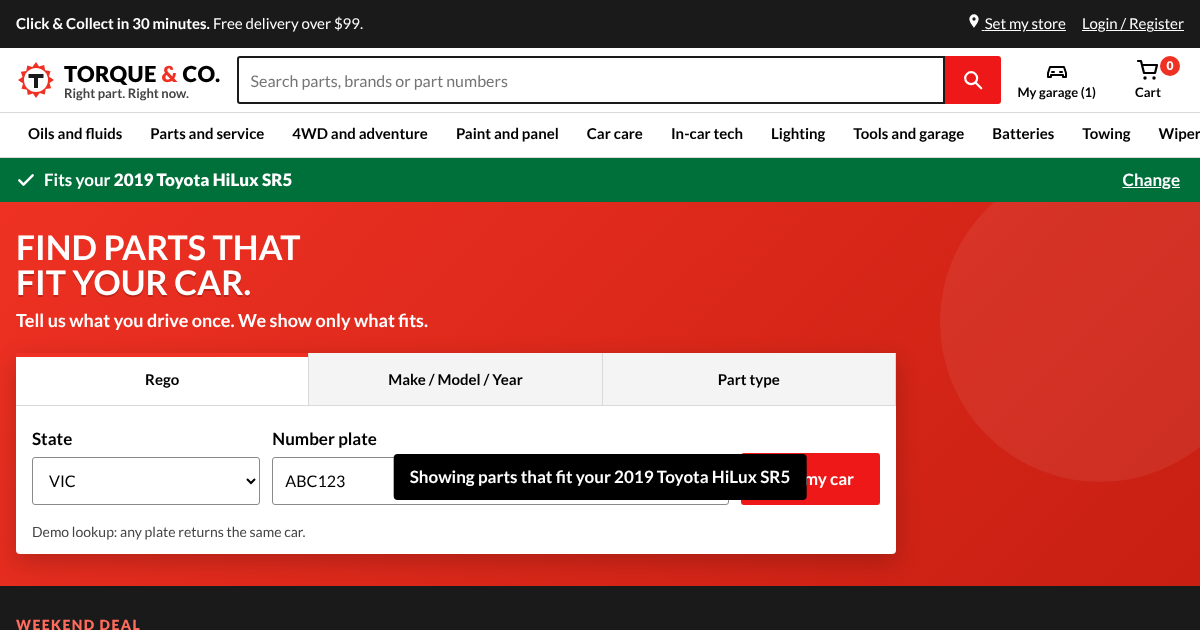Click the Number plate field label
Viewport: 1200px width, 630px height.
click(x=325, y=439)
